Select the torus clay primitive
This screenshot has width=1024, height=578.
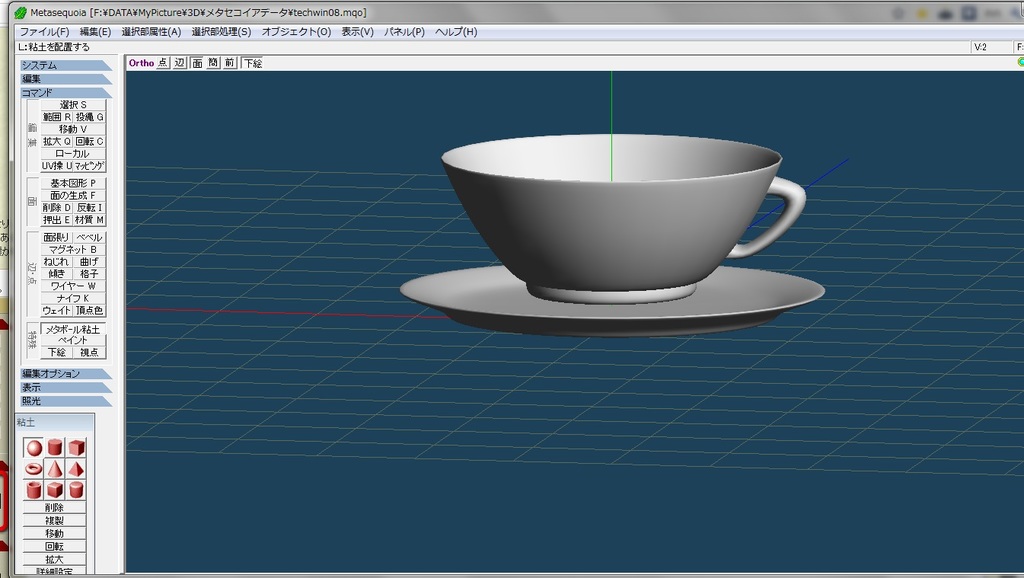point(34,468)
